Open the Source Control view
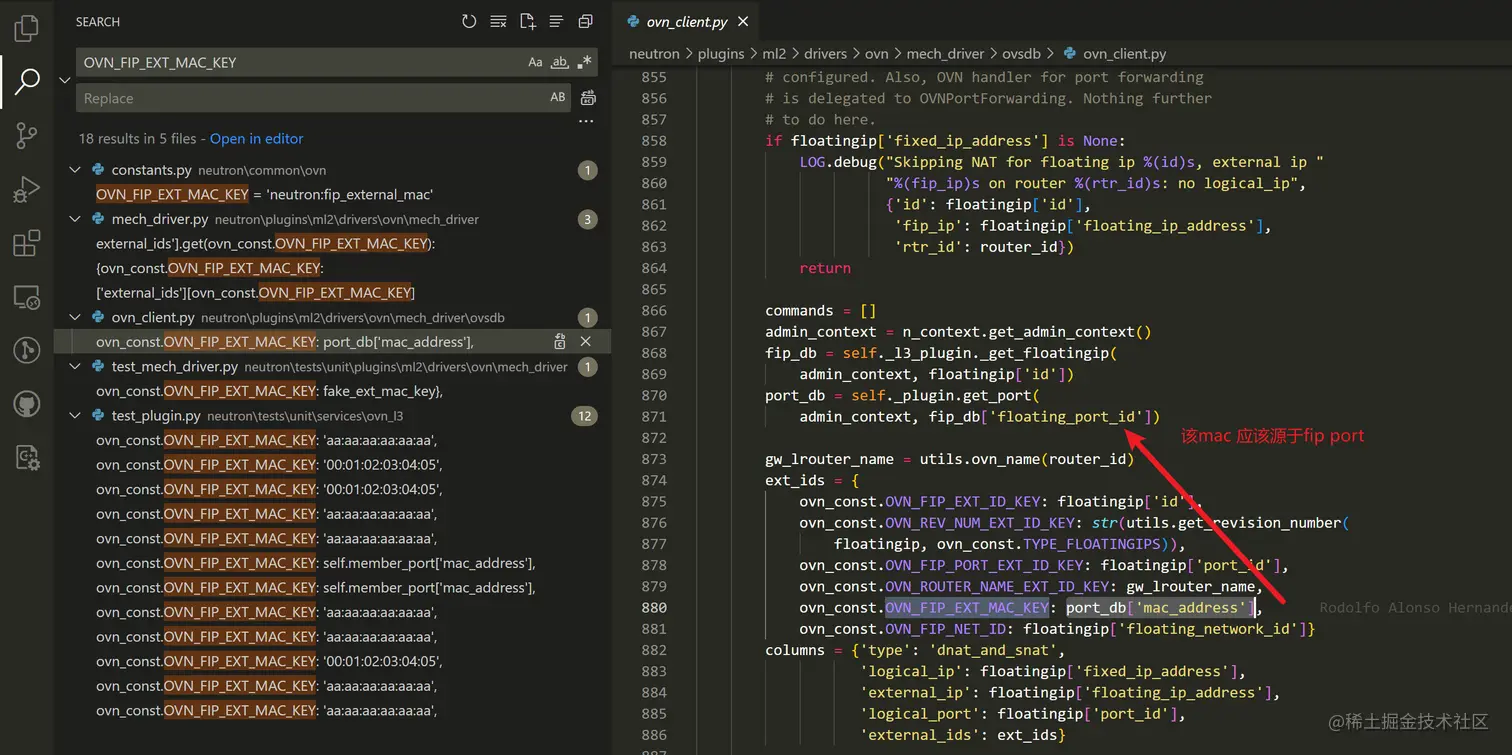Viewport: 1512px width, 755px height. [x=27, y=136]
